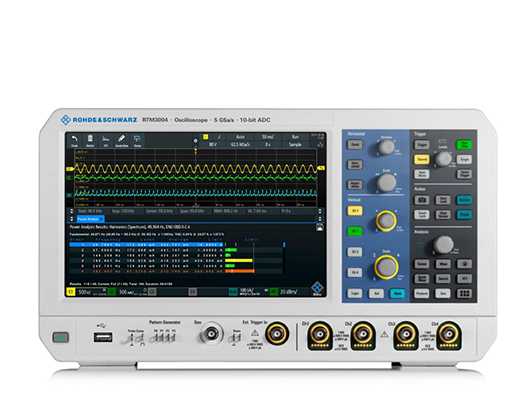Push the teal Autoset button
The height and width of the screenshot is (416, 532).
coord(464,200)
